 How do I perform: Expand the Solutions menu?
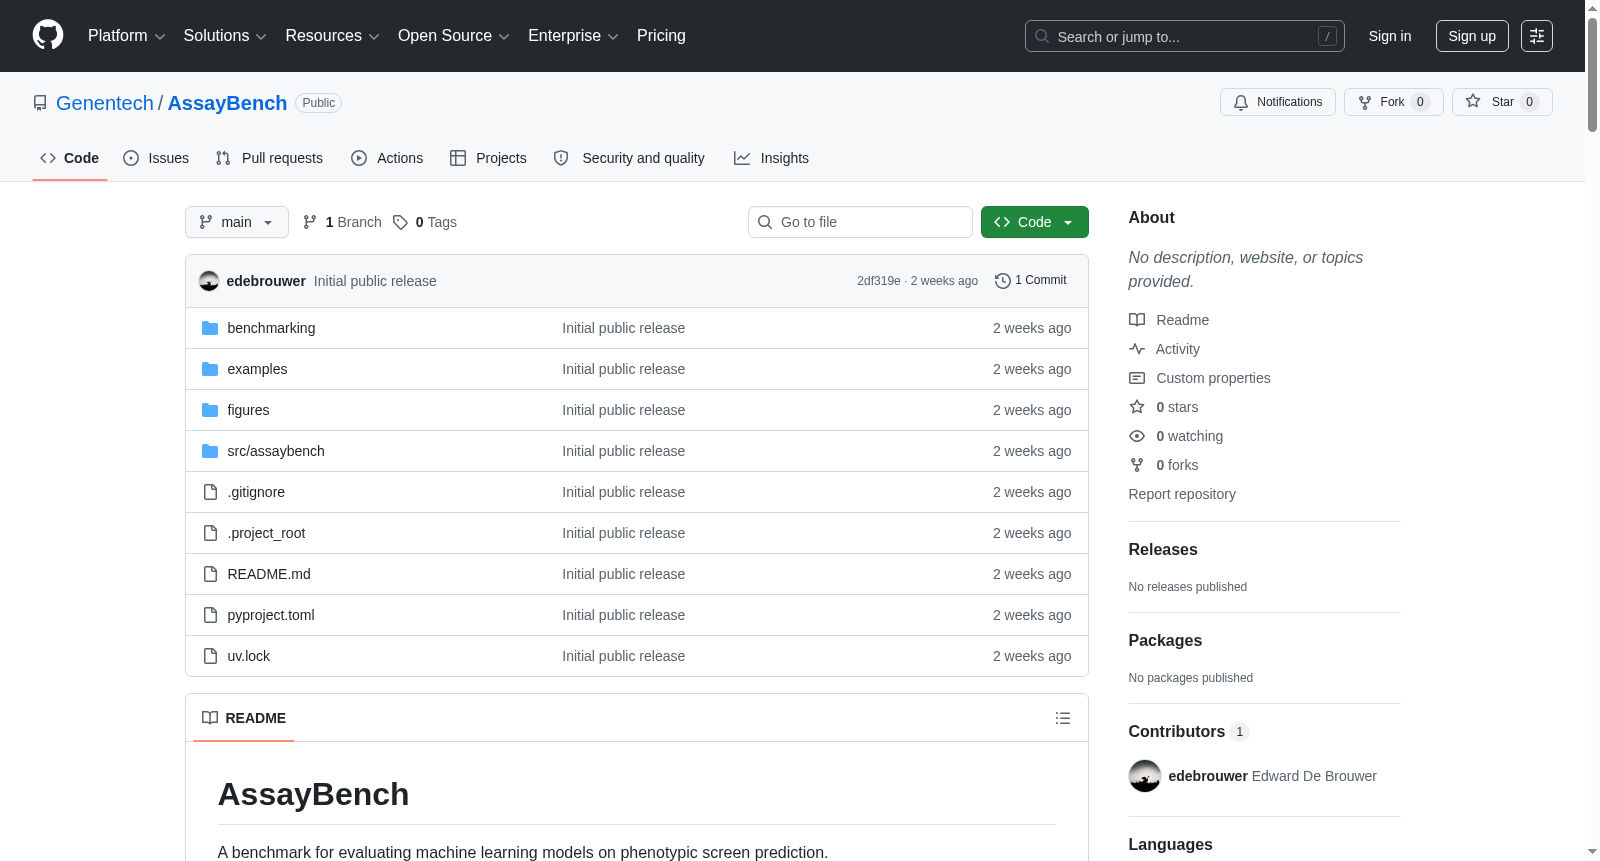point(225,36)
